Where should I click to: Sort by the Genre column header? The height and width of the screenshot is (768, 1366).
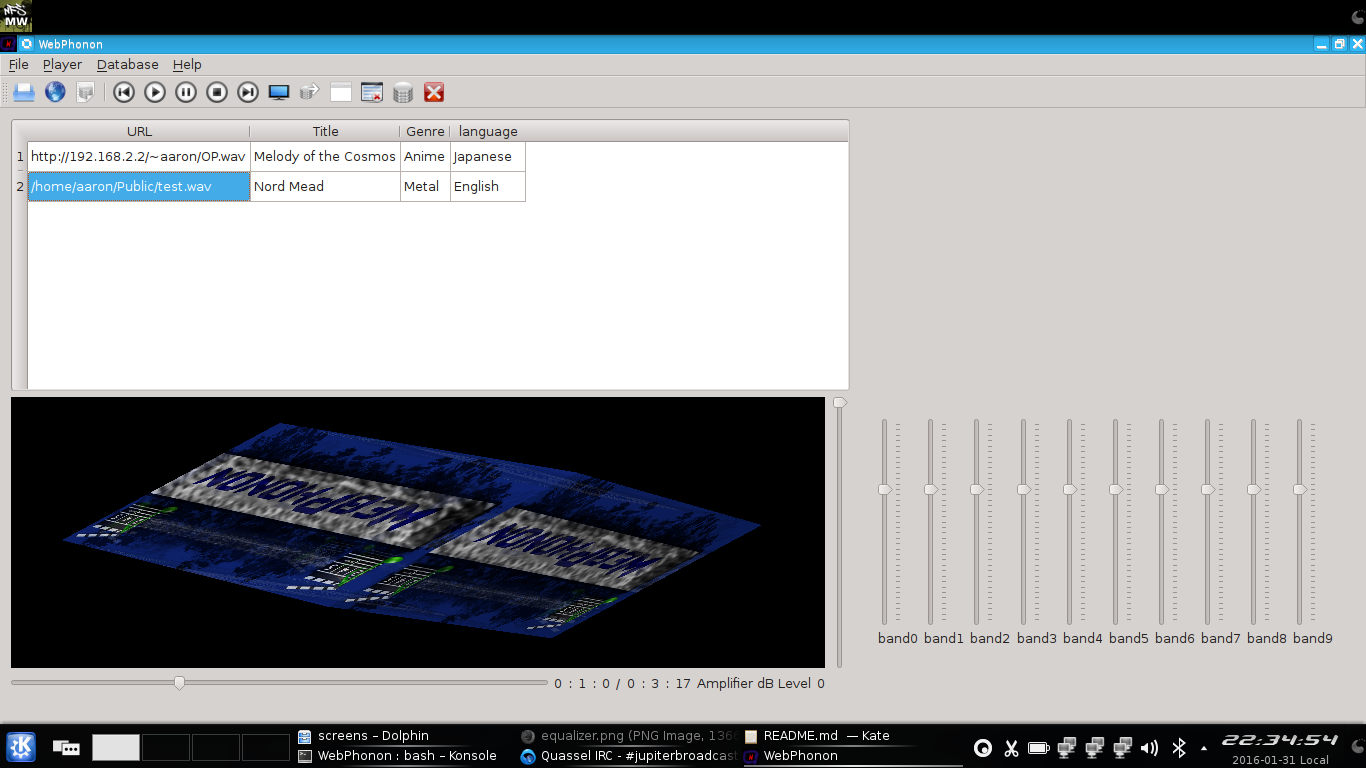[x=425, y=131]
